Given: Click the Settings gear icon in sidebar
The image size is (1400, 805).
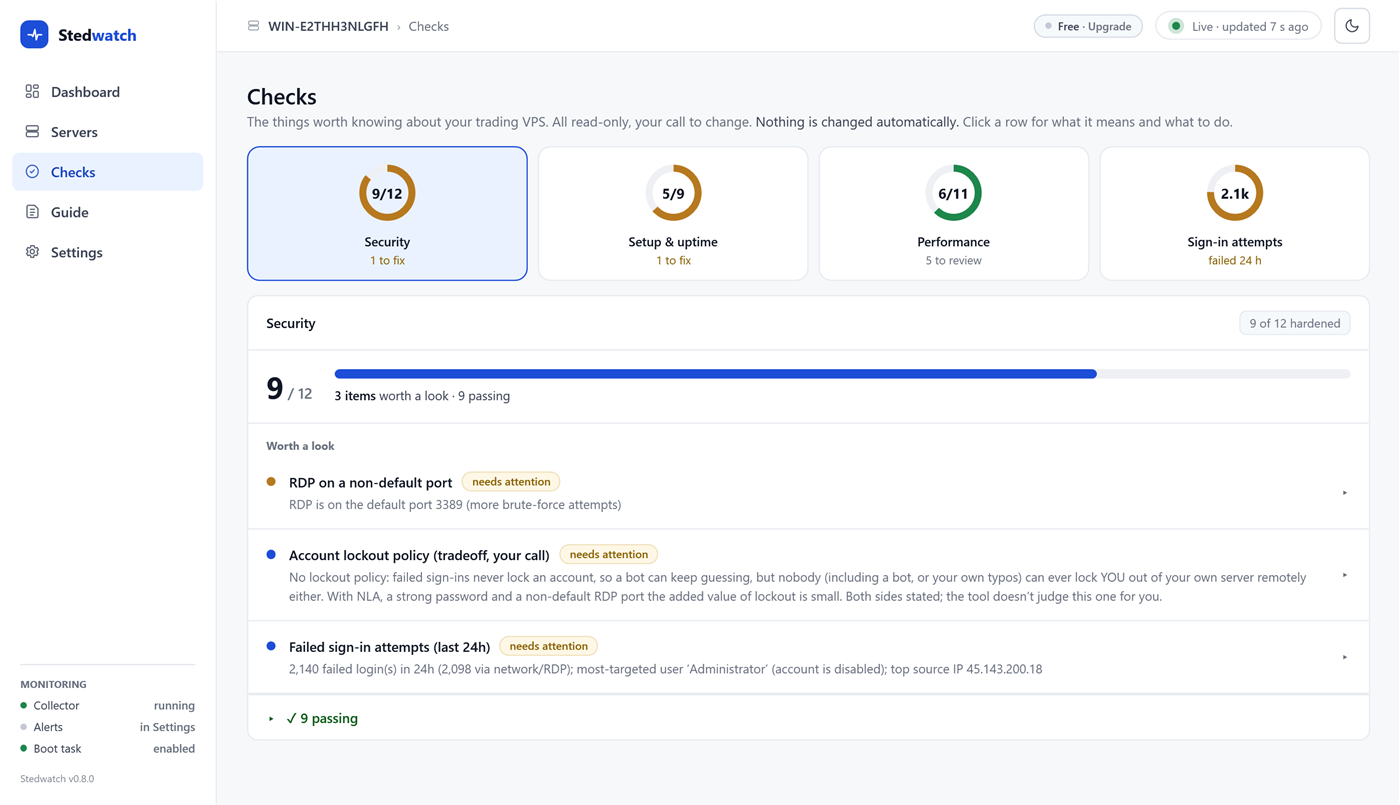Looking at the screenshot, I should [x=32, y=251].
